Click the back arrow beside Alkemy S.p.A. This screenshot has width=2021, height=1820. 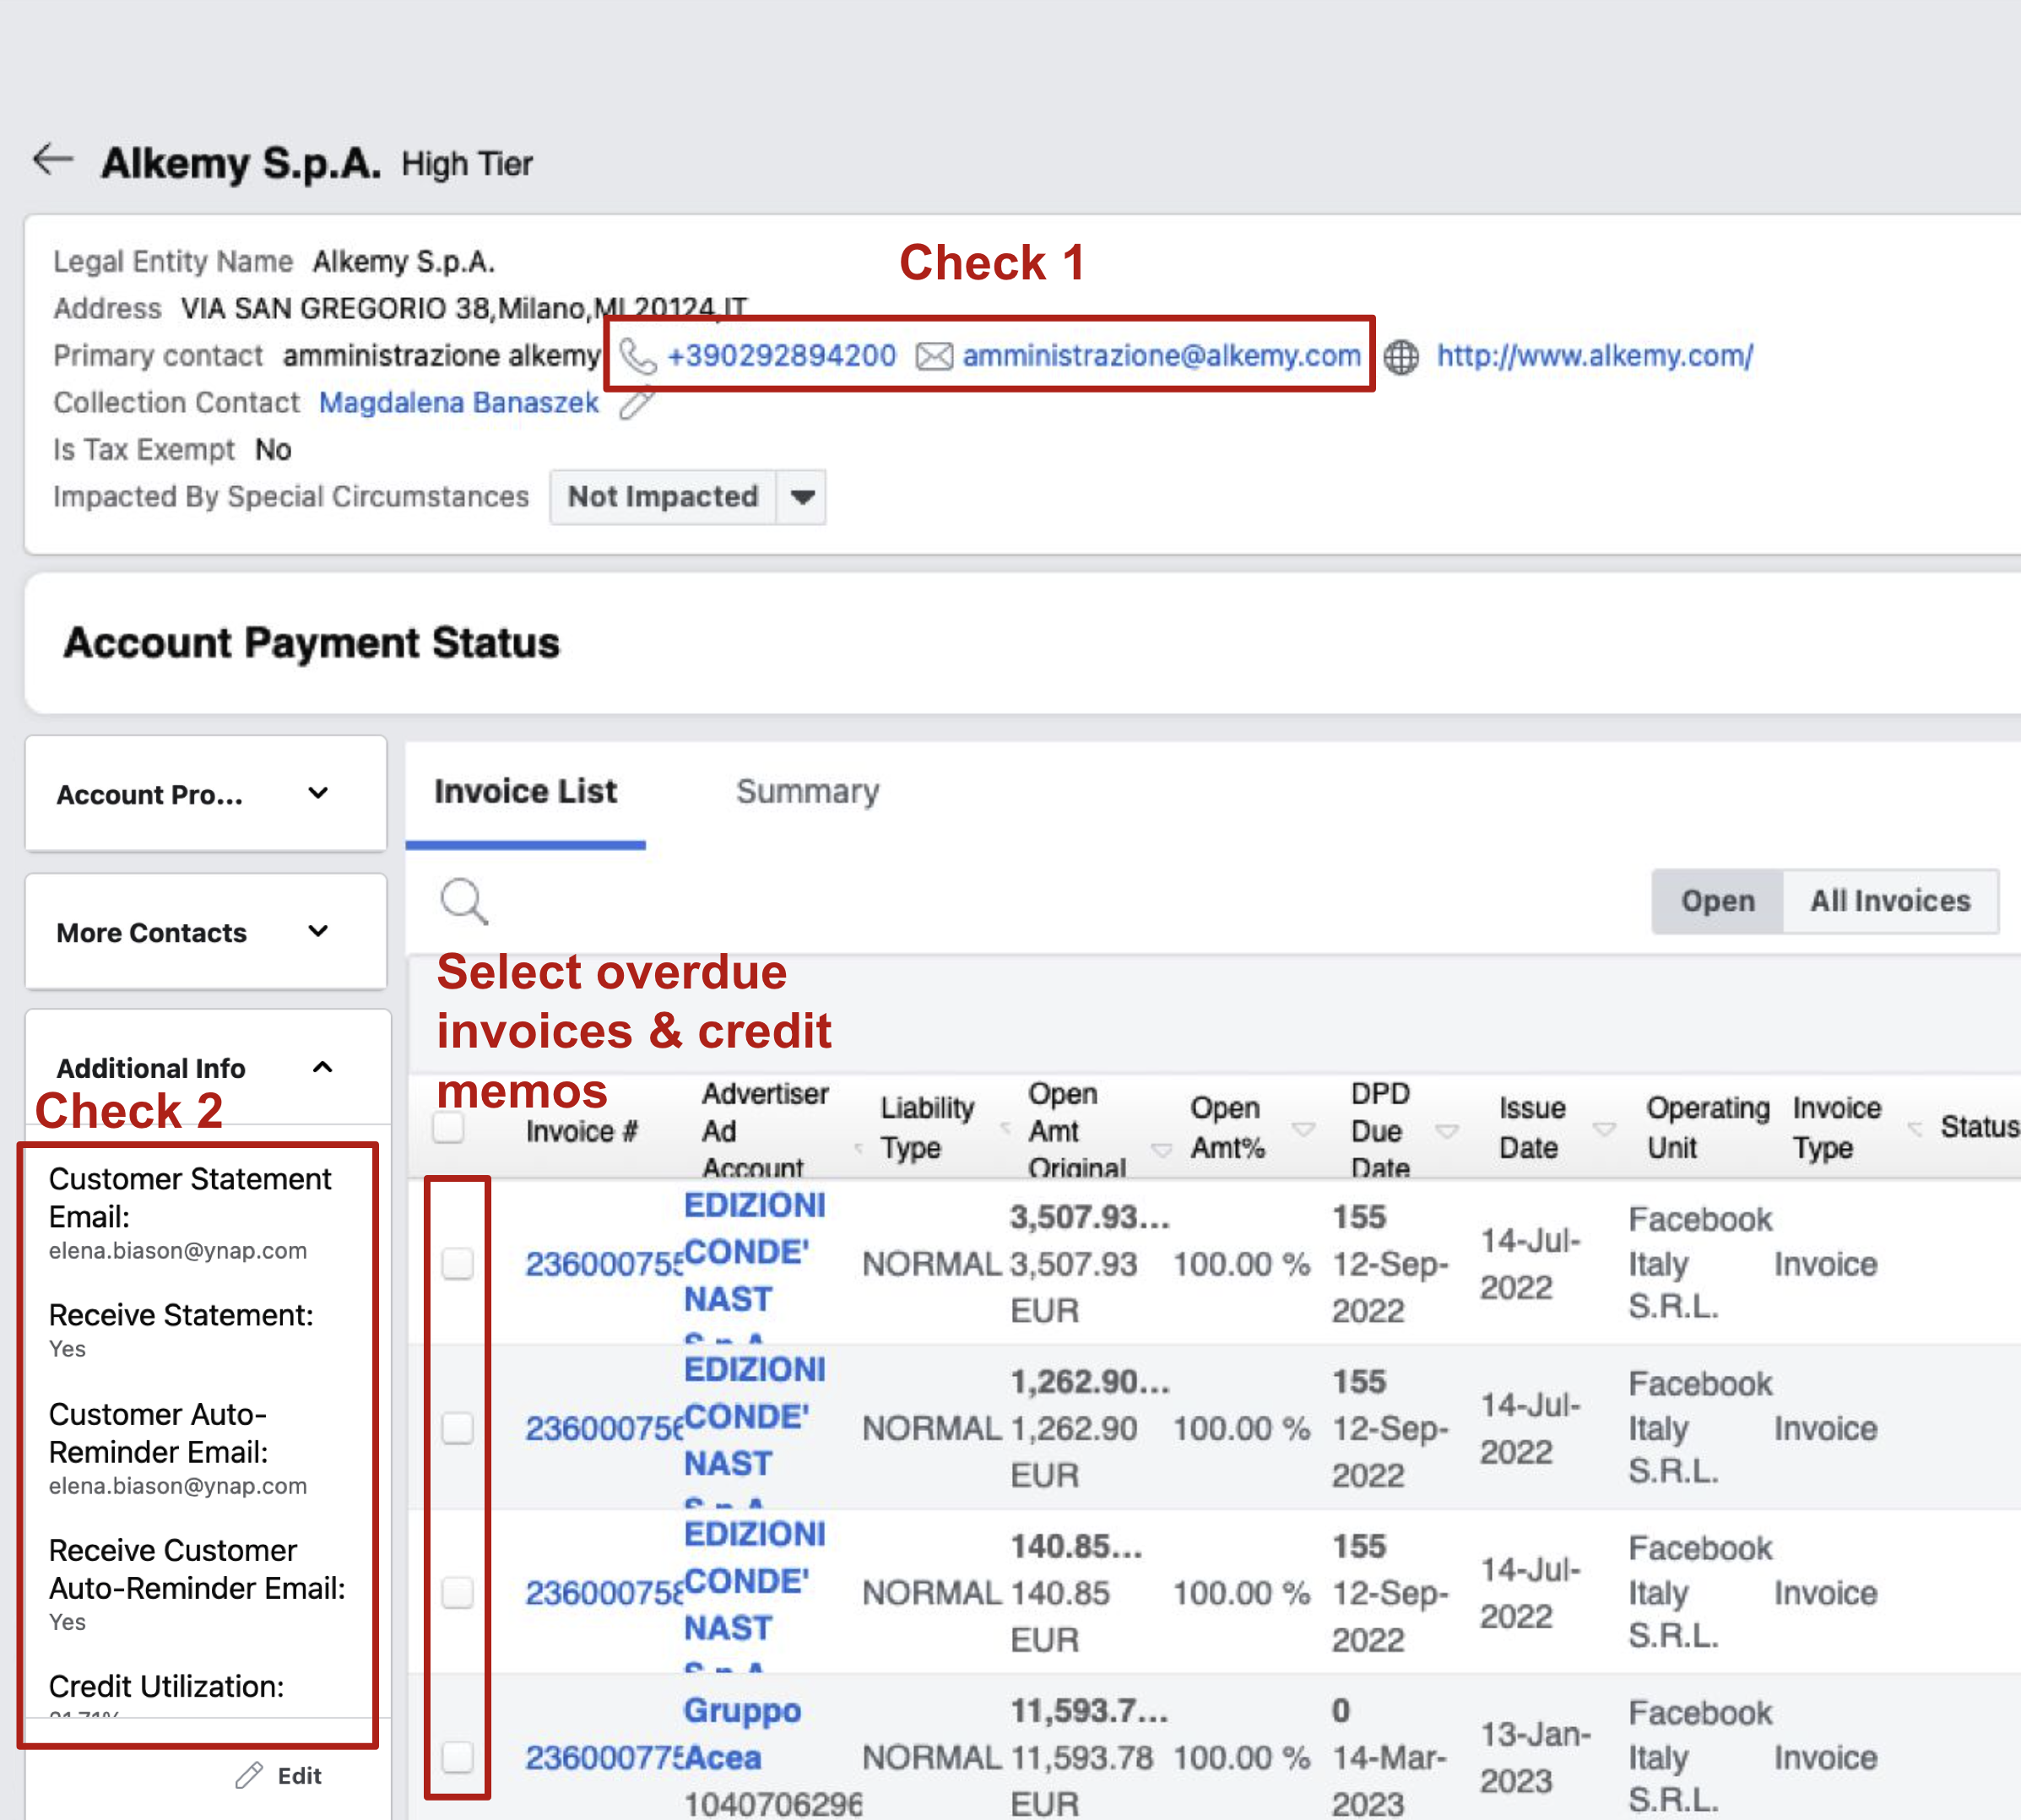click(x=53, y=160)
